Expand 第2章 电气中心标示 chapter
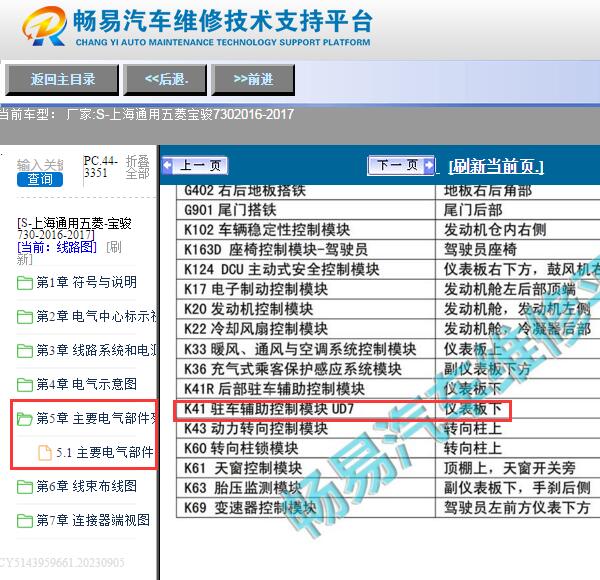The height and width of the screenshot is (580, 600). coord(96,316)
